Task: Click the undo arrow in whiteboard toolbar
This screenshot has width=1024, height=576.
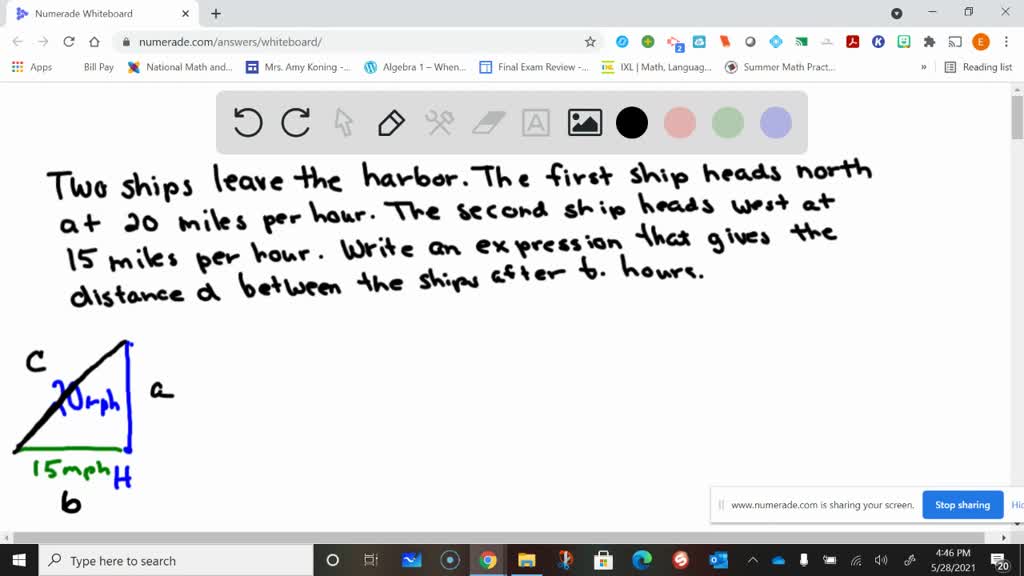Action: pos(248,123)
